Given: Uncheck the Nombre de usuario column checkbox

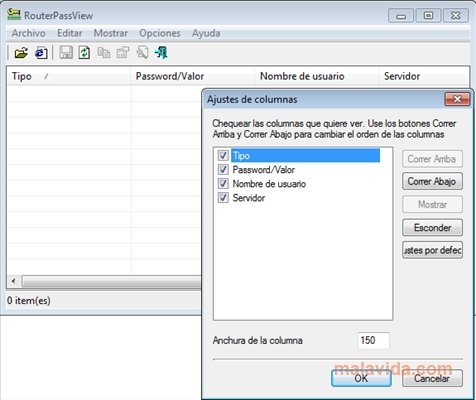Looking at the screenshot, I should 223,183.
